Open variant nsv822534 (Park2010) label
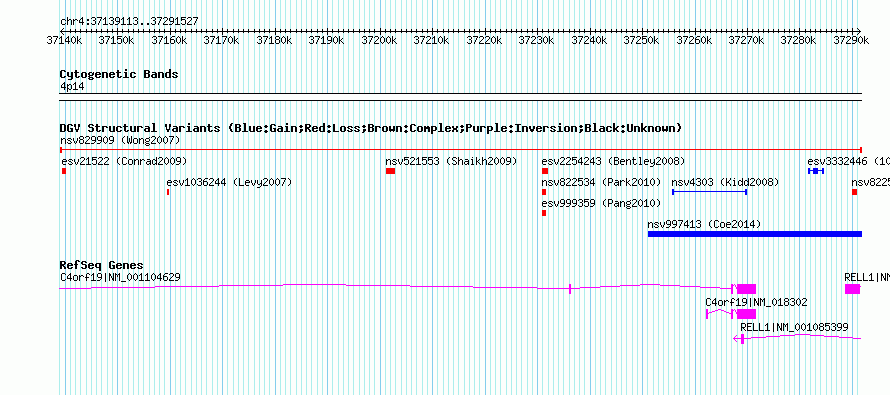 point(601,183)
